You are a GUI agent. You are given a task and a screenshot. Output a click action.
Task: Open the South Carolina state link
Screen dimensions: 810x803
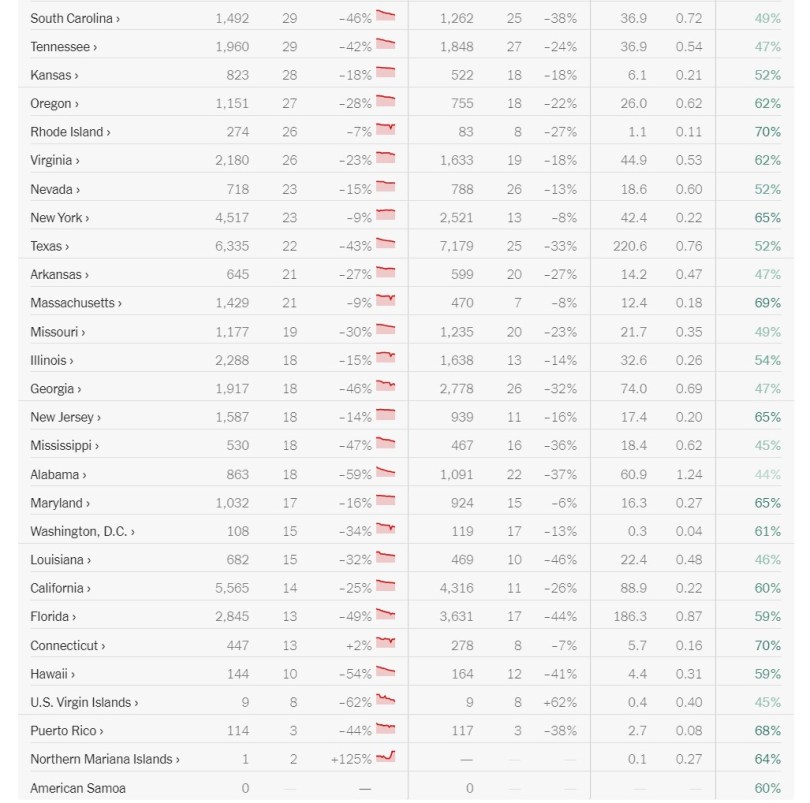[76, 18]
